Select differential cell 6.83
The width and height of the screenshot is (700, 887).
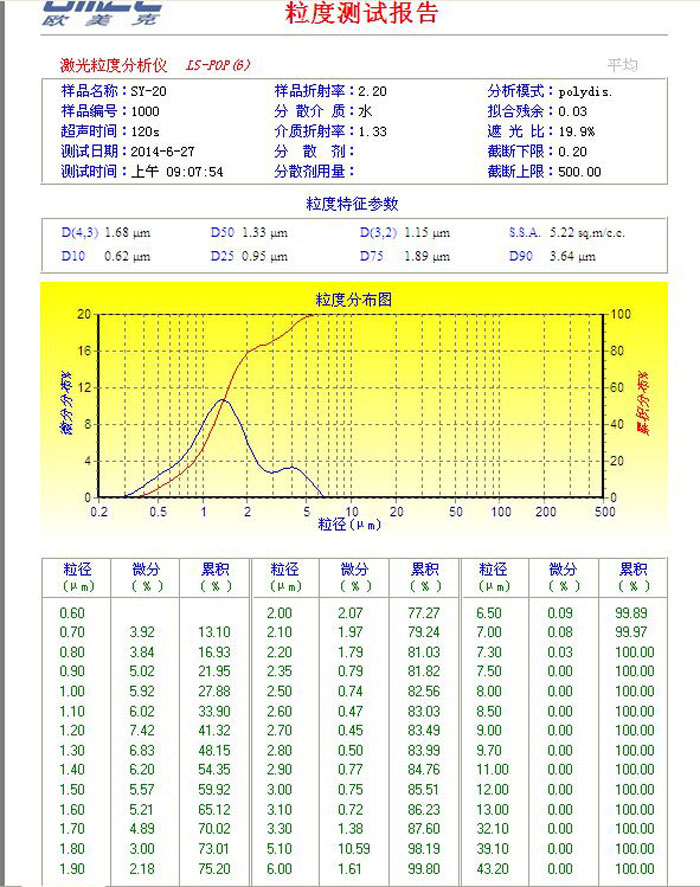click(x=142, y=750)
